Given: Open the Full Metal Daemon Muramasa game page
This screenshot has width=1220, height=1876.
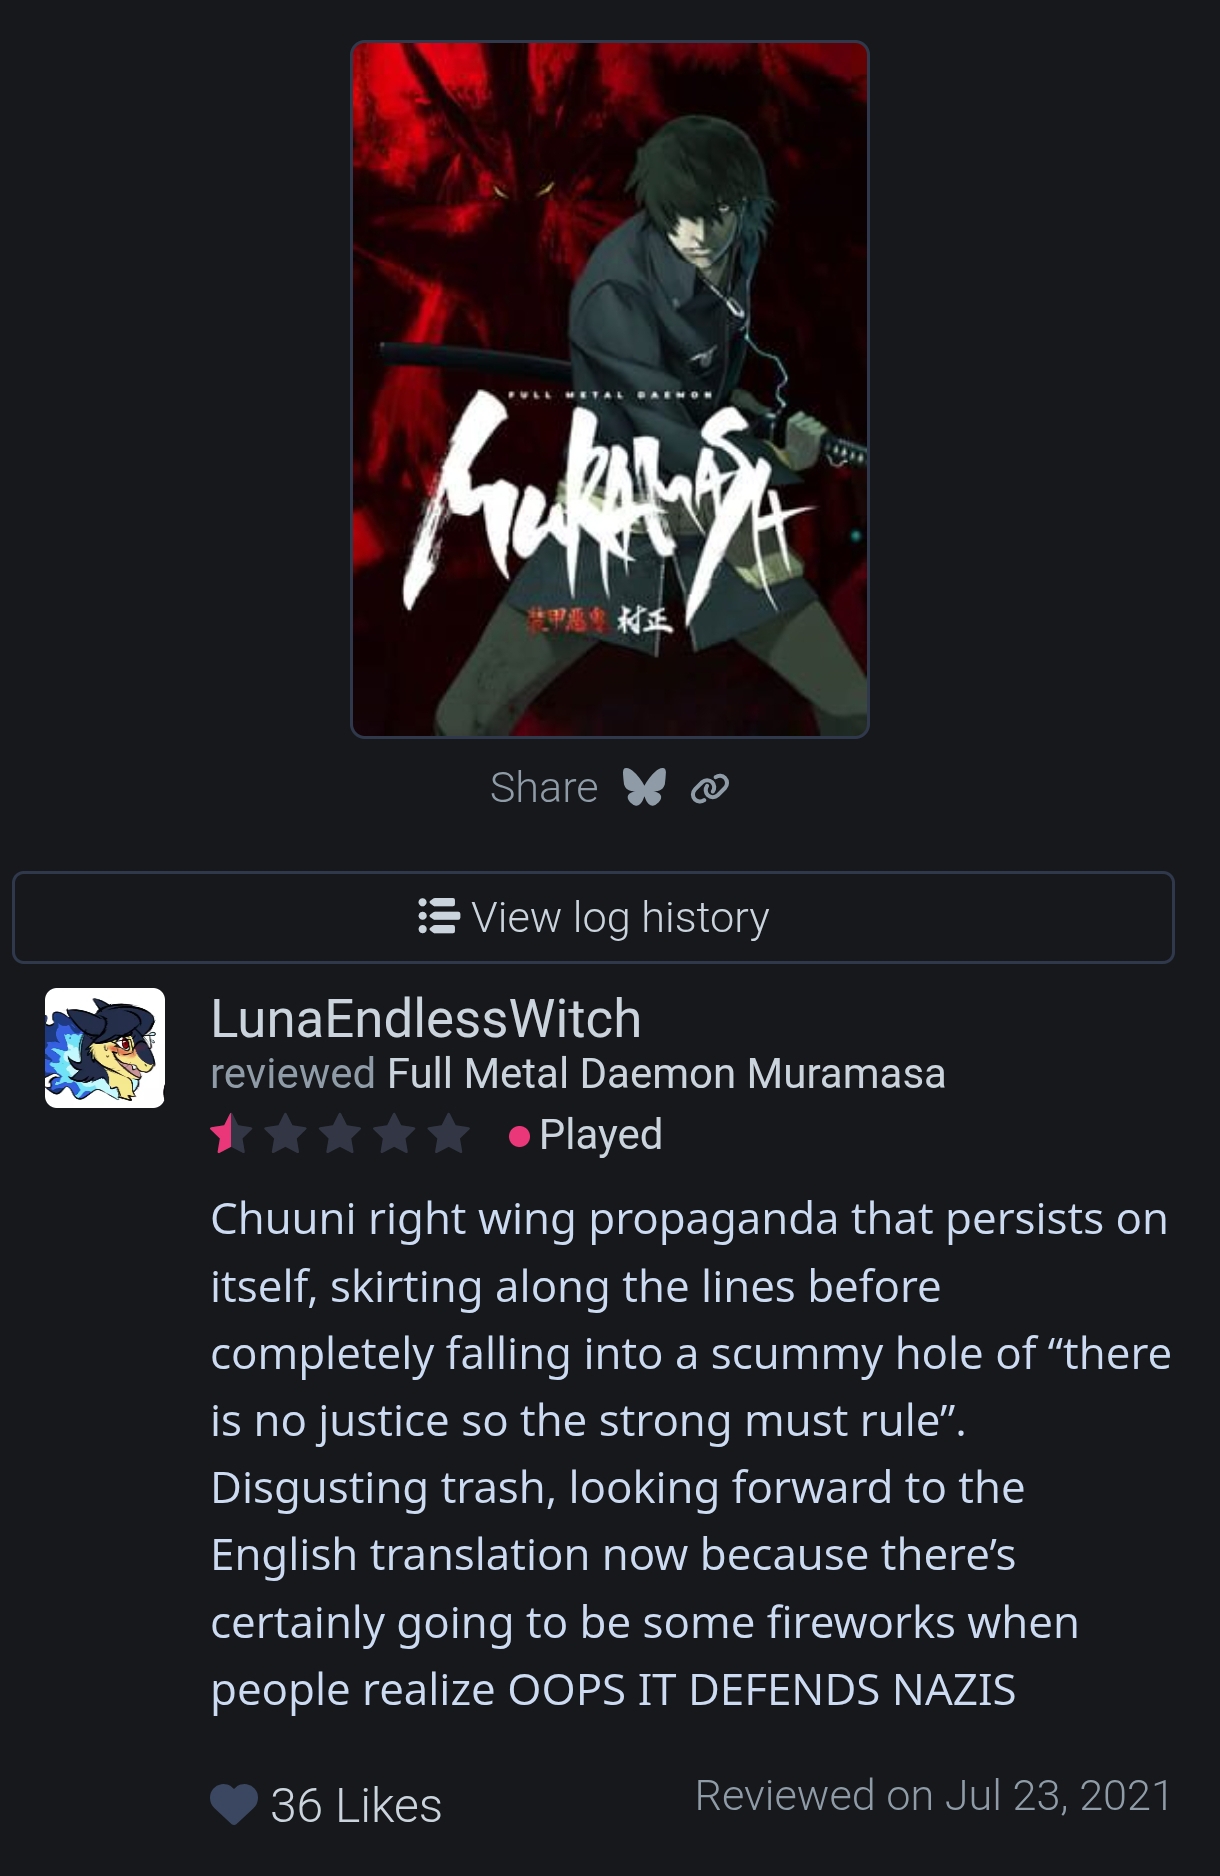Looking at the screenshot, I should 666,1074.
